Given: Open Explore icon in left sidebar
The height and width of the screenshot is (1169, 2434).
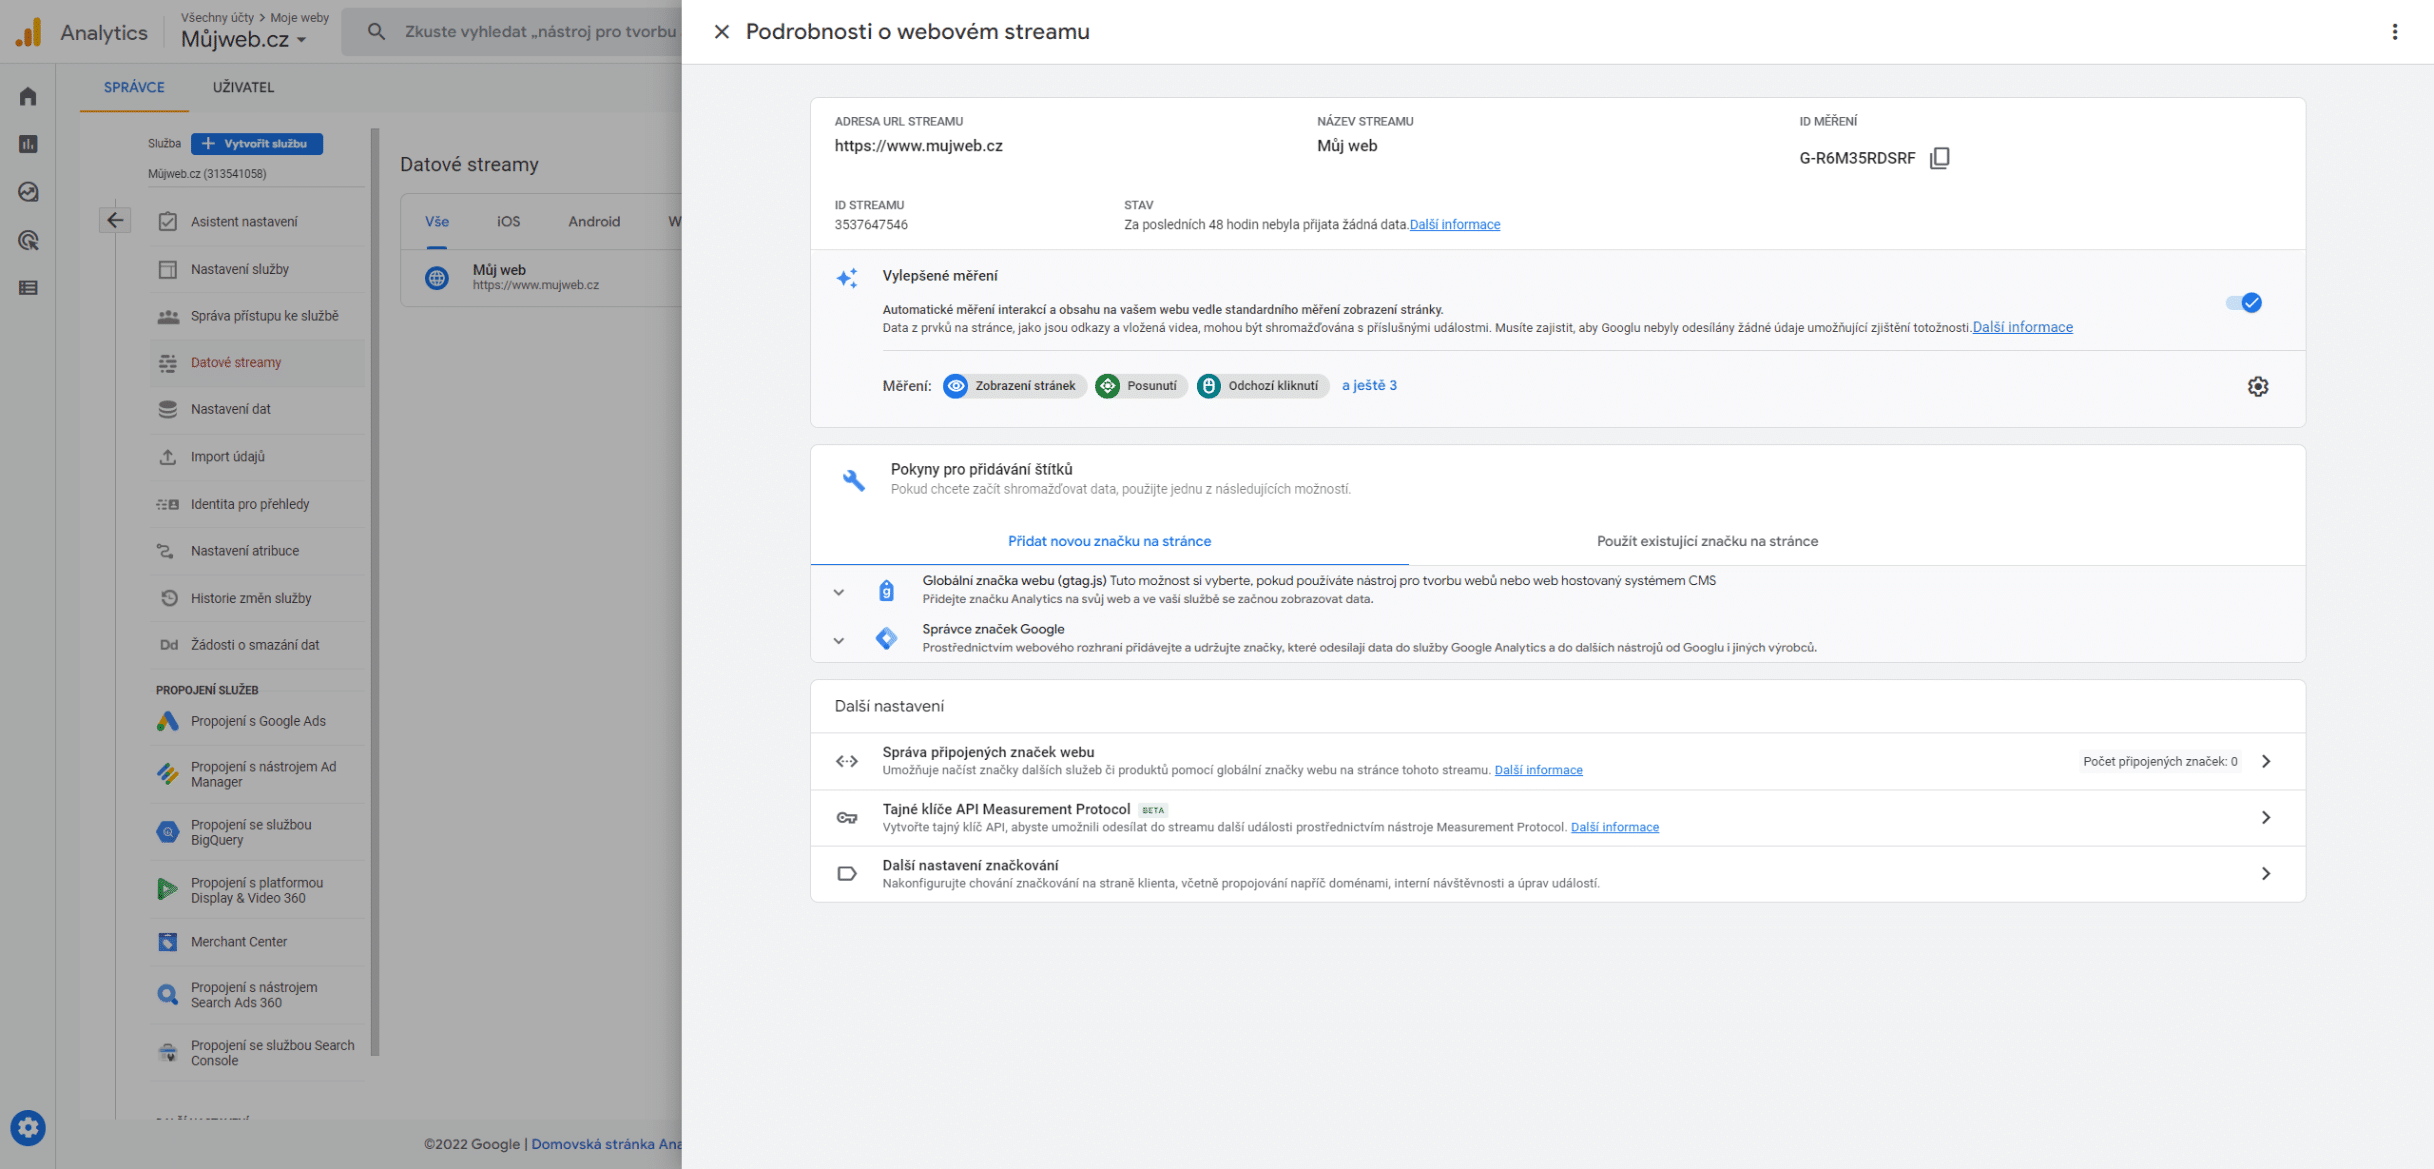Looking at the screenshot, I should click(28, 192).
